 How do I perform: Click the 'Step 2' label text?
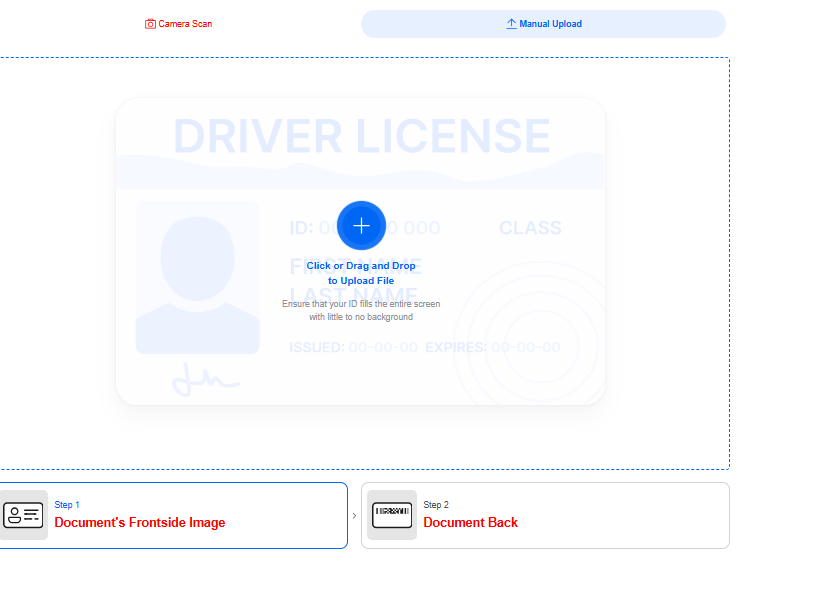[x=436, y=505]
